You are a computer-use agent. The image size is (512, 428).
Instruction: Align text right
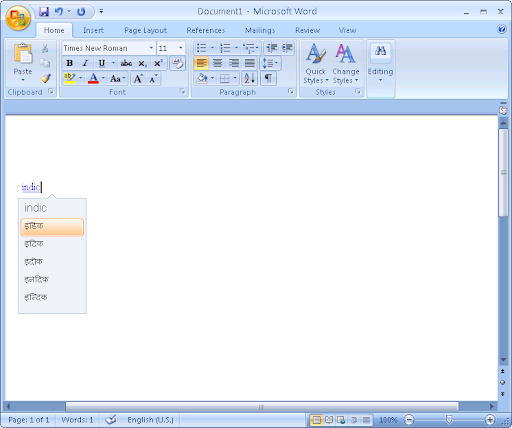pos(234,63)
